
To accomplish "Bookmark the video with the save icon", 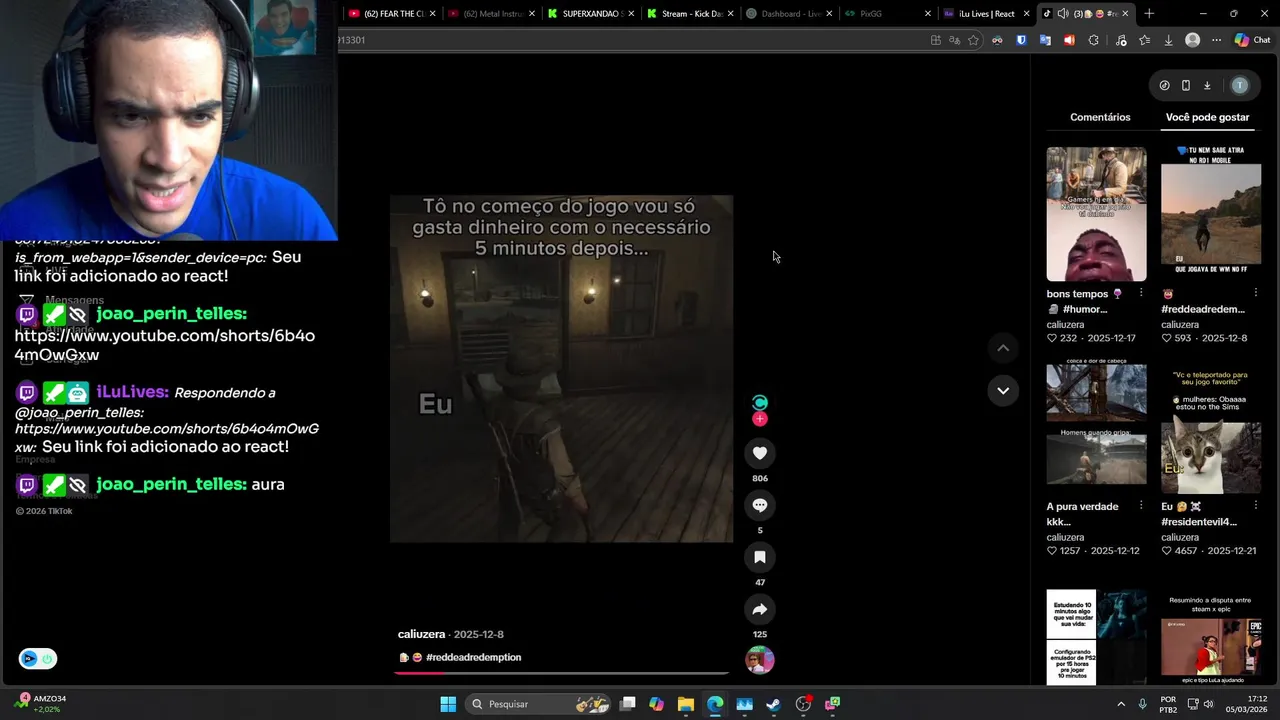I will point(760,557).
